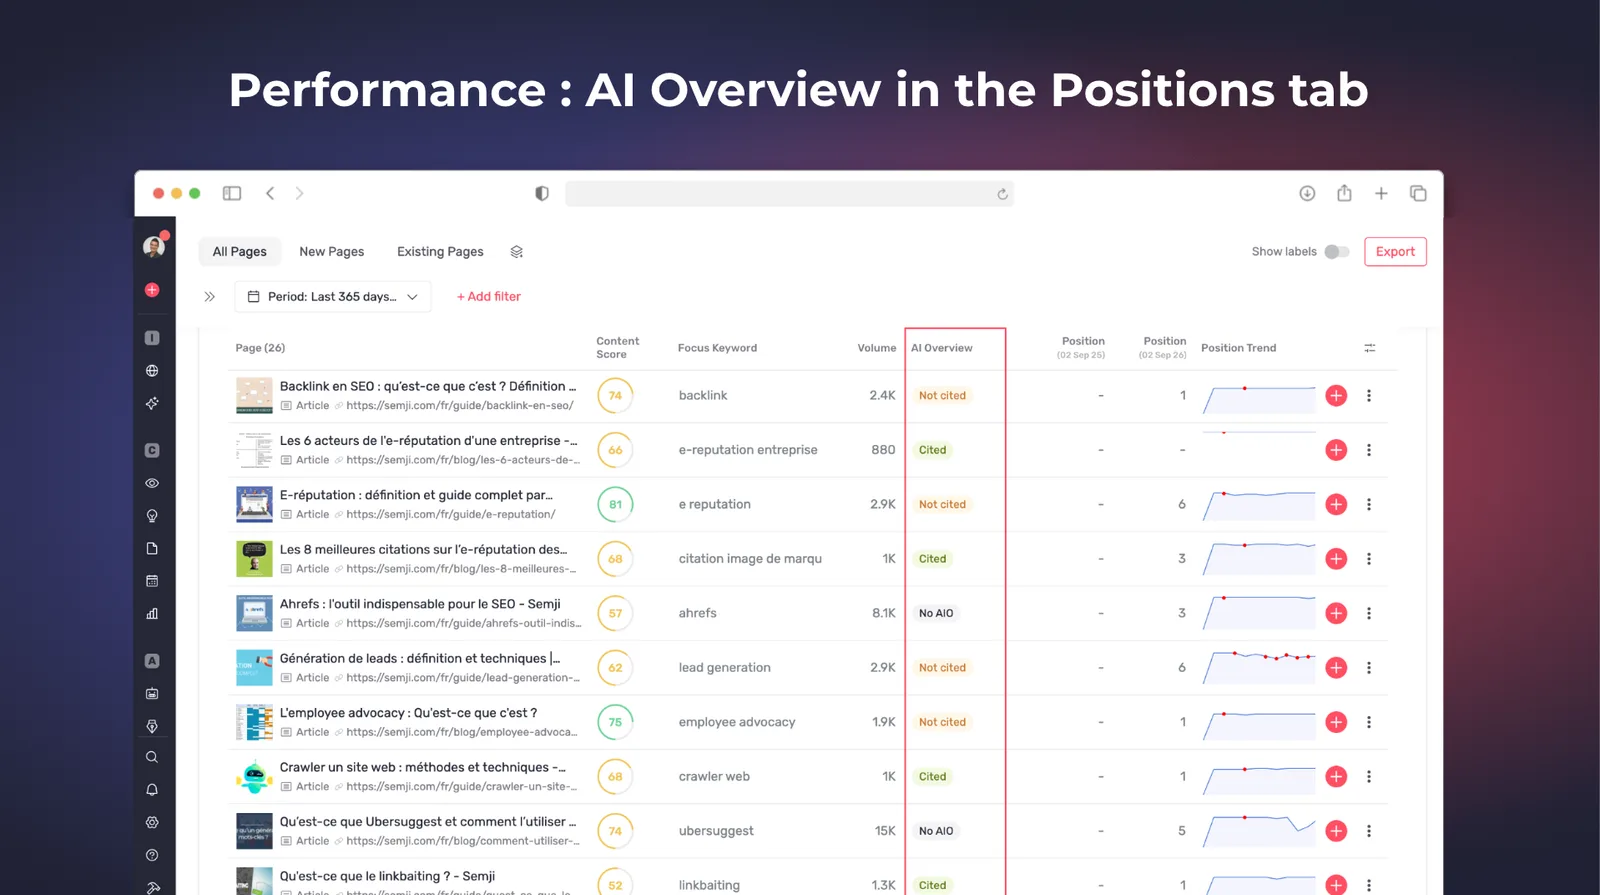Click the browser address bar field
The width and height of the screenshot is (1600, 895).
[x=789, y=194]
